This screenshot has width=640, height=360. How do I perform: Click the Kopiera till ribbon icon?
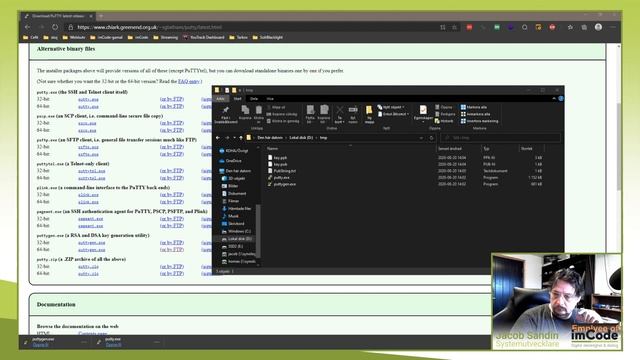[324, 114]
